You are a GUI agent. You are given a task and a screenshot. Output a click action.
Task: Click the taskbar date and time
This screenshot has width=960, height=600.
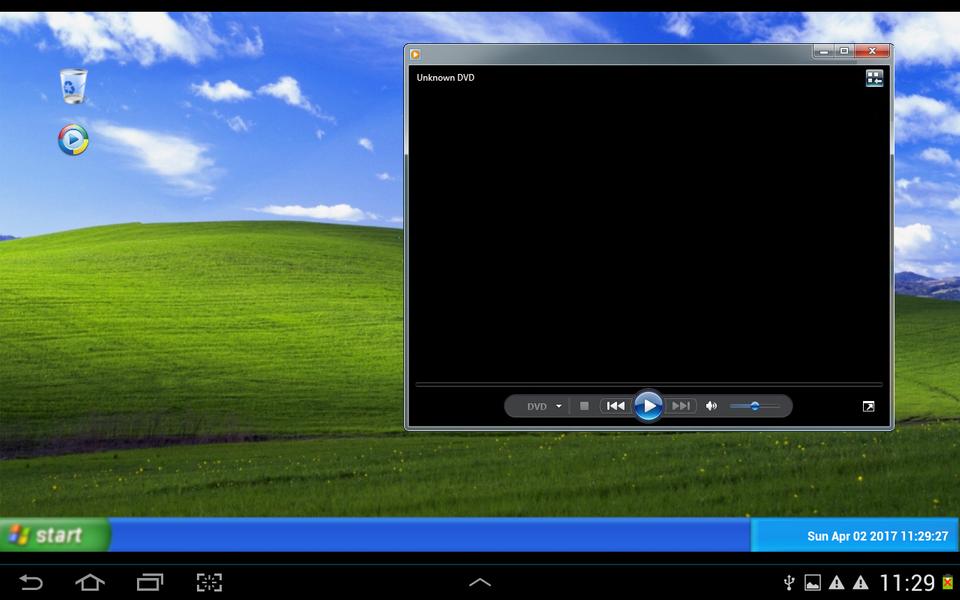(877, 536)
